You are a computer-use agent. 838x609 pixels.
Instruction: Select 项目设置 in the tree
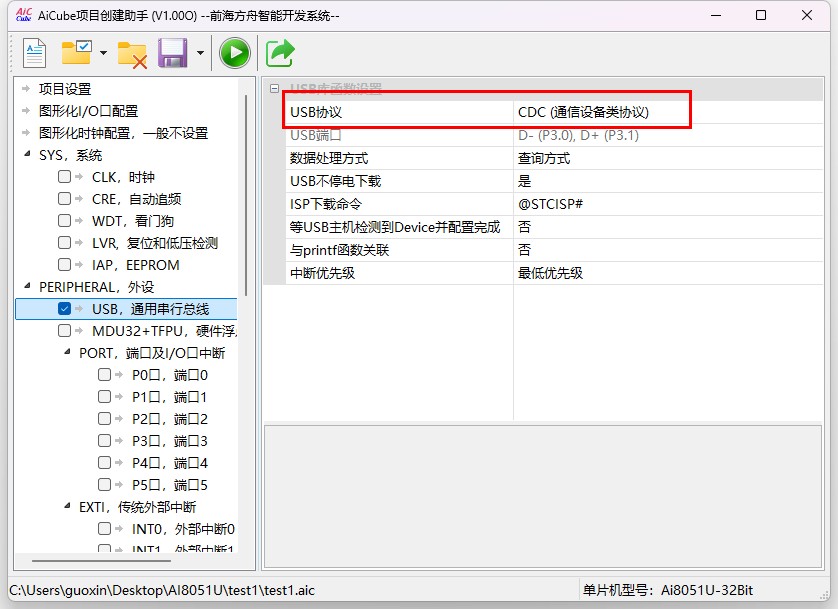65,89
